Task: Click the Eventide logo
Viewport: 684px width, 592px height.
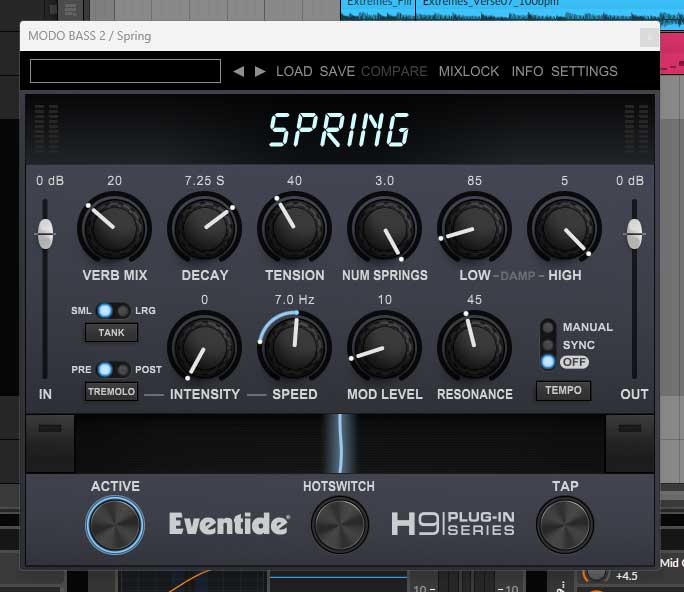Action: pos(229,524)
